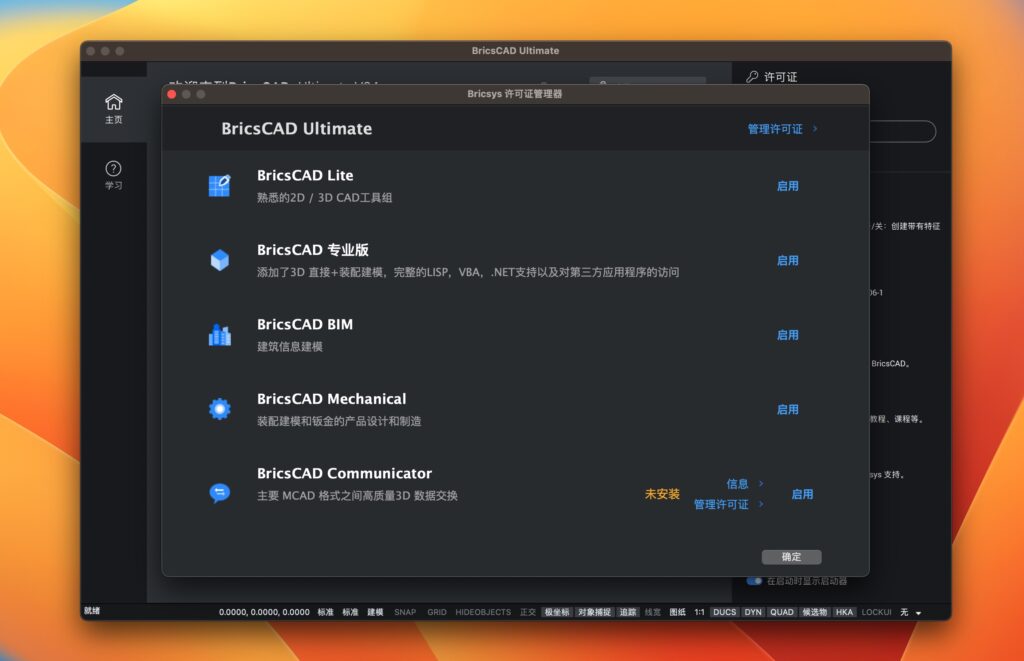1024x661 pixels.
Task: Enable BricsCAD BIM via its 启用 link
Action: coord(787,334)
